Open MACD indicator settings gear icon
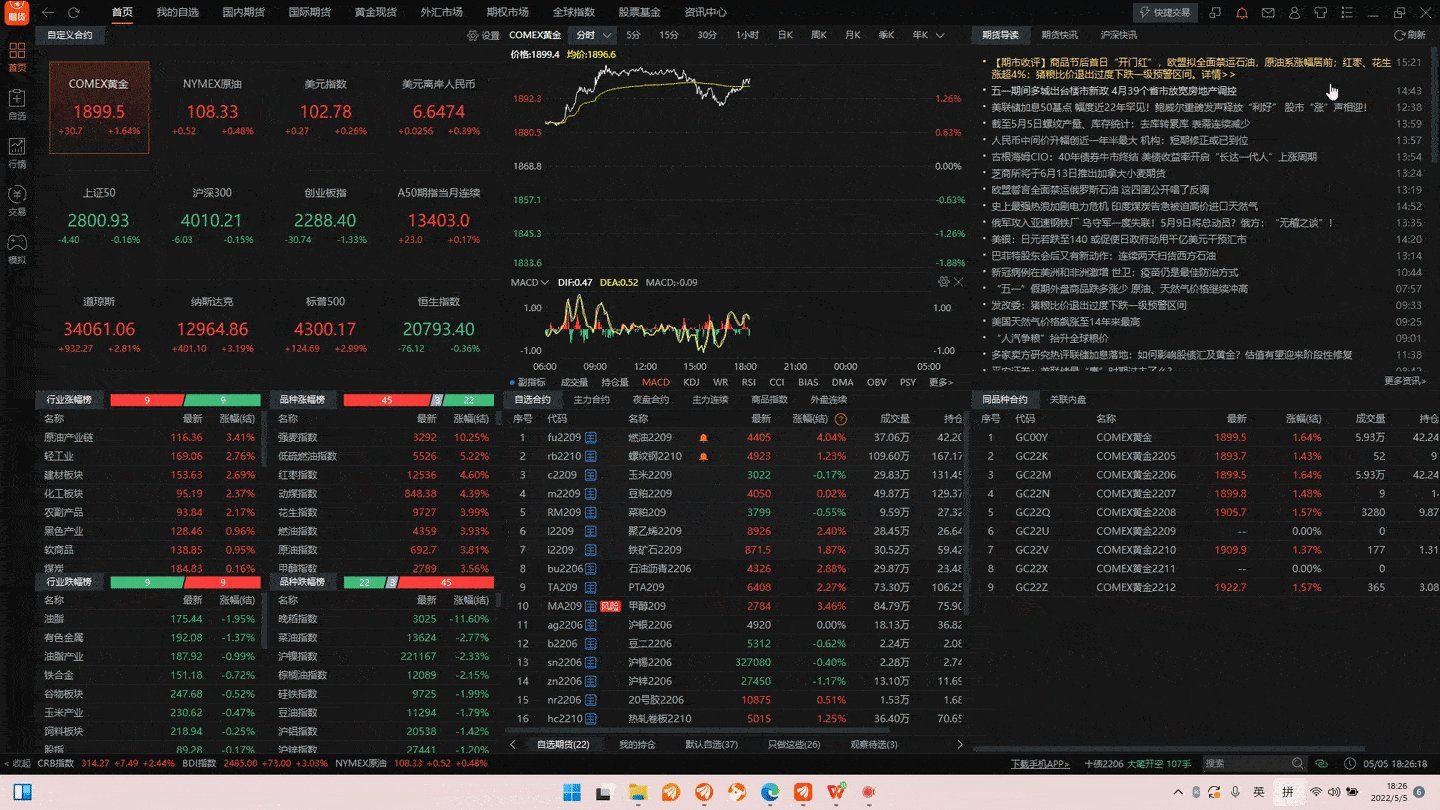Viewport: 1440px width, 810px height. coord(943,282)
